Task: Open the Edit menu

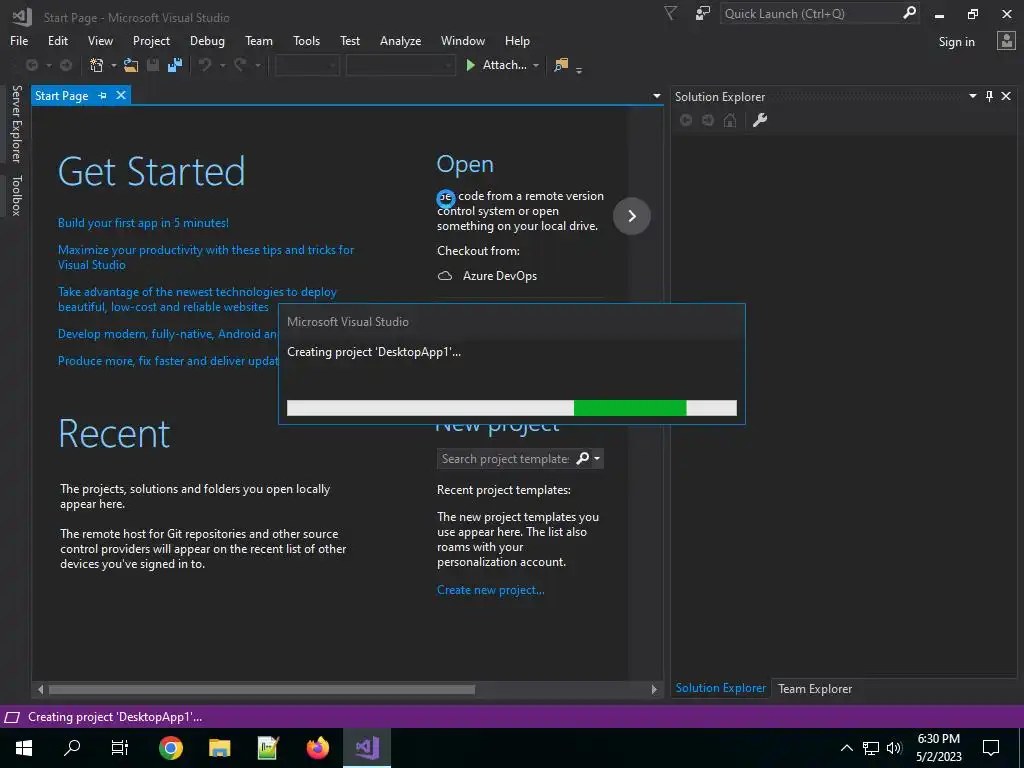Action: tap(57, 40)
